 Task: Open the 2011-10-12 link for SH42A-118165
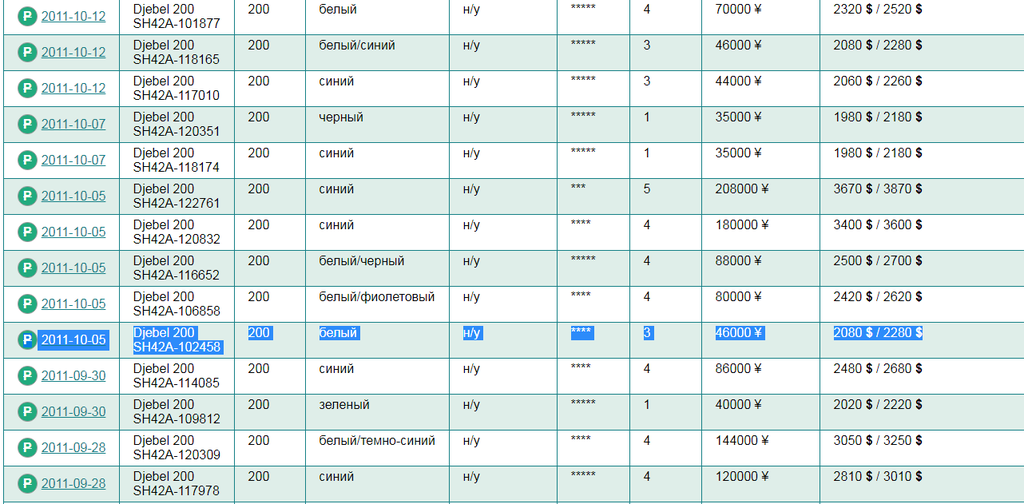(73, 53)
